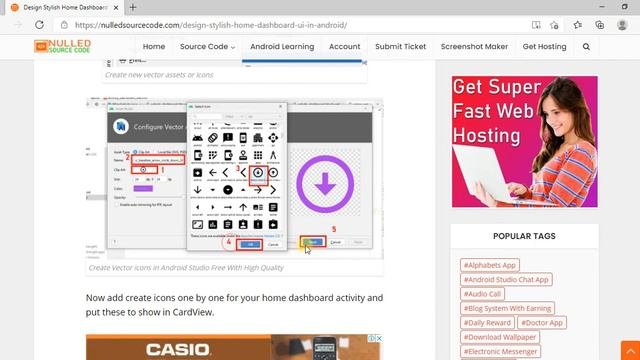Open the #Doctor App tag
The width and height of the screenshot is (640, 360).
(x=542, y=322)
